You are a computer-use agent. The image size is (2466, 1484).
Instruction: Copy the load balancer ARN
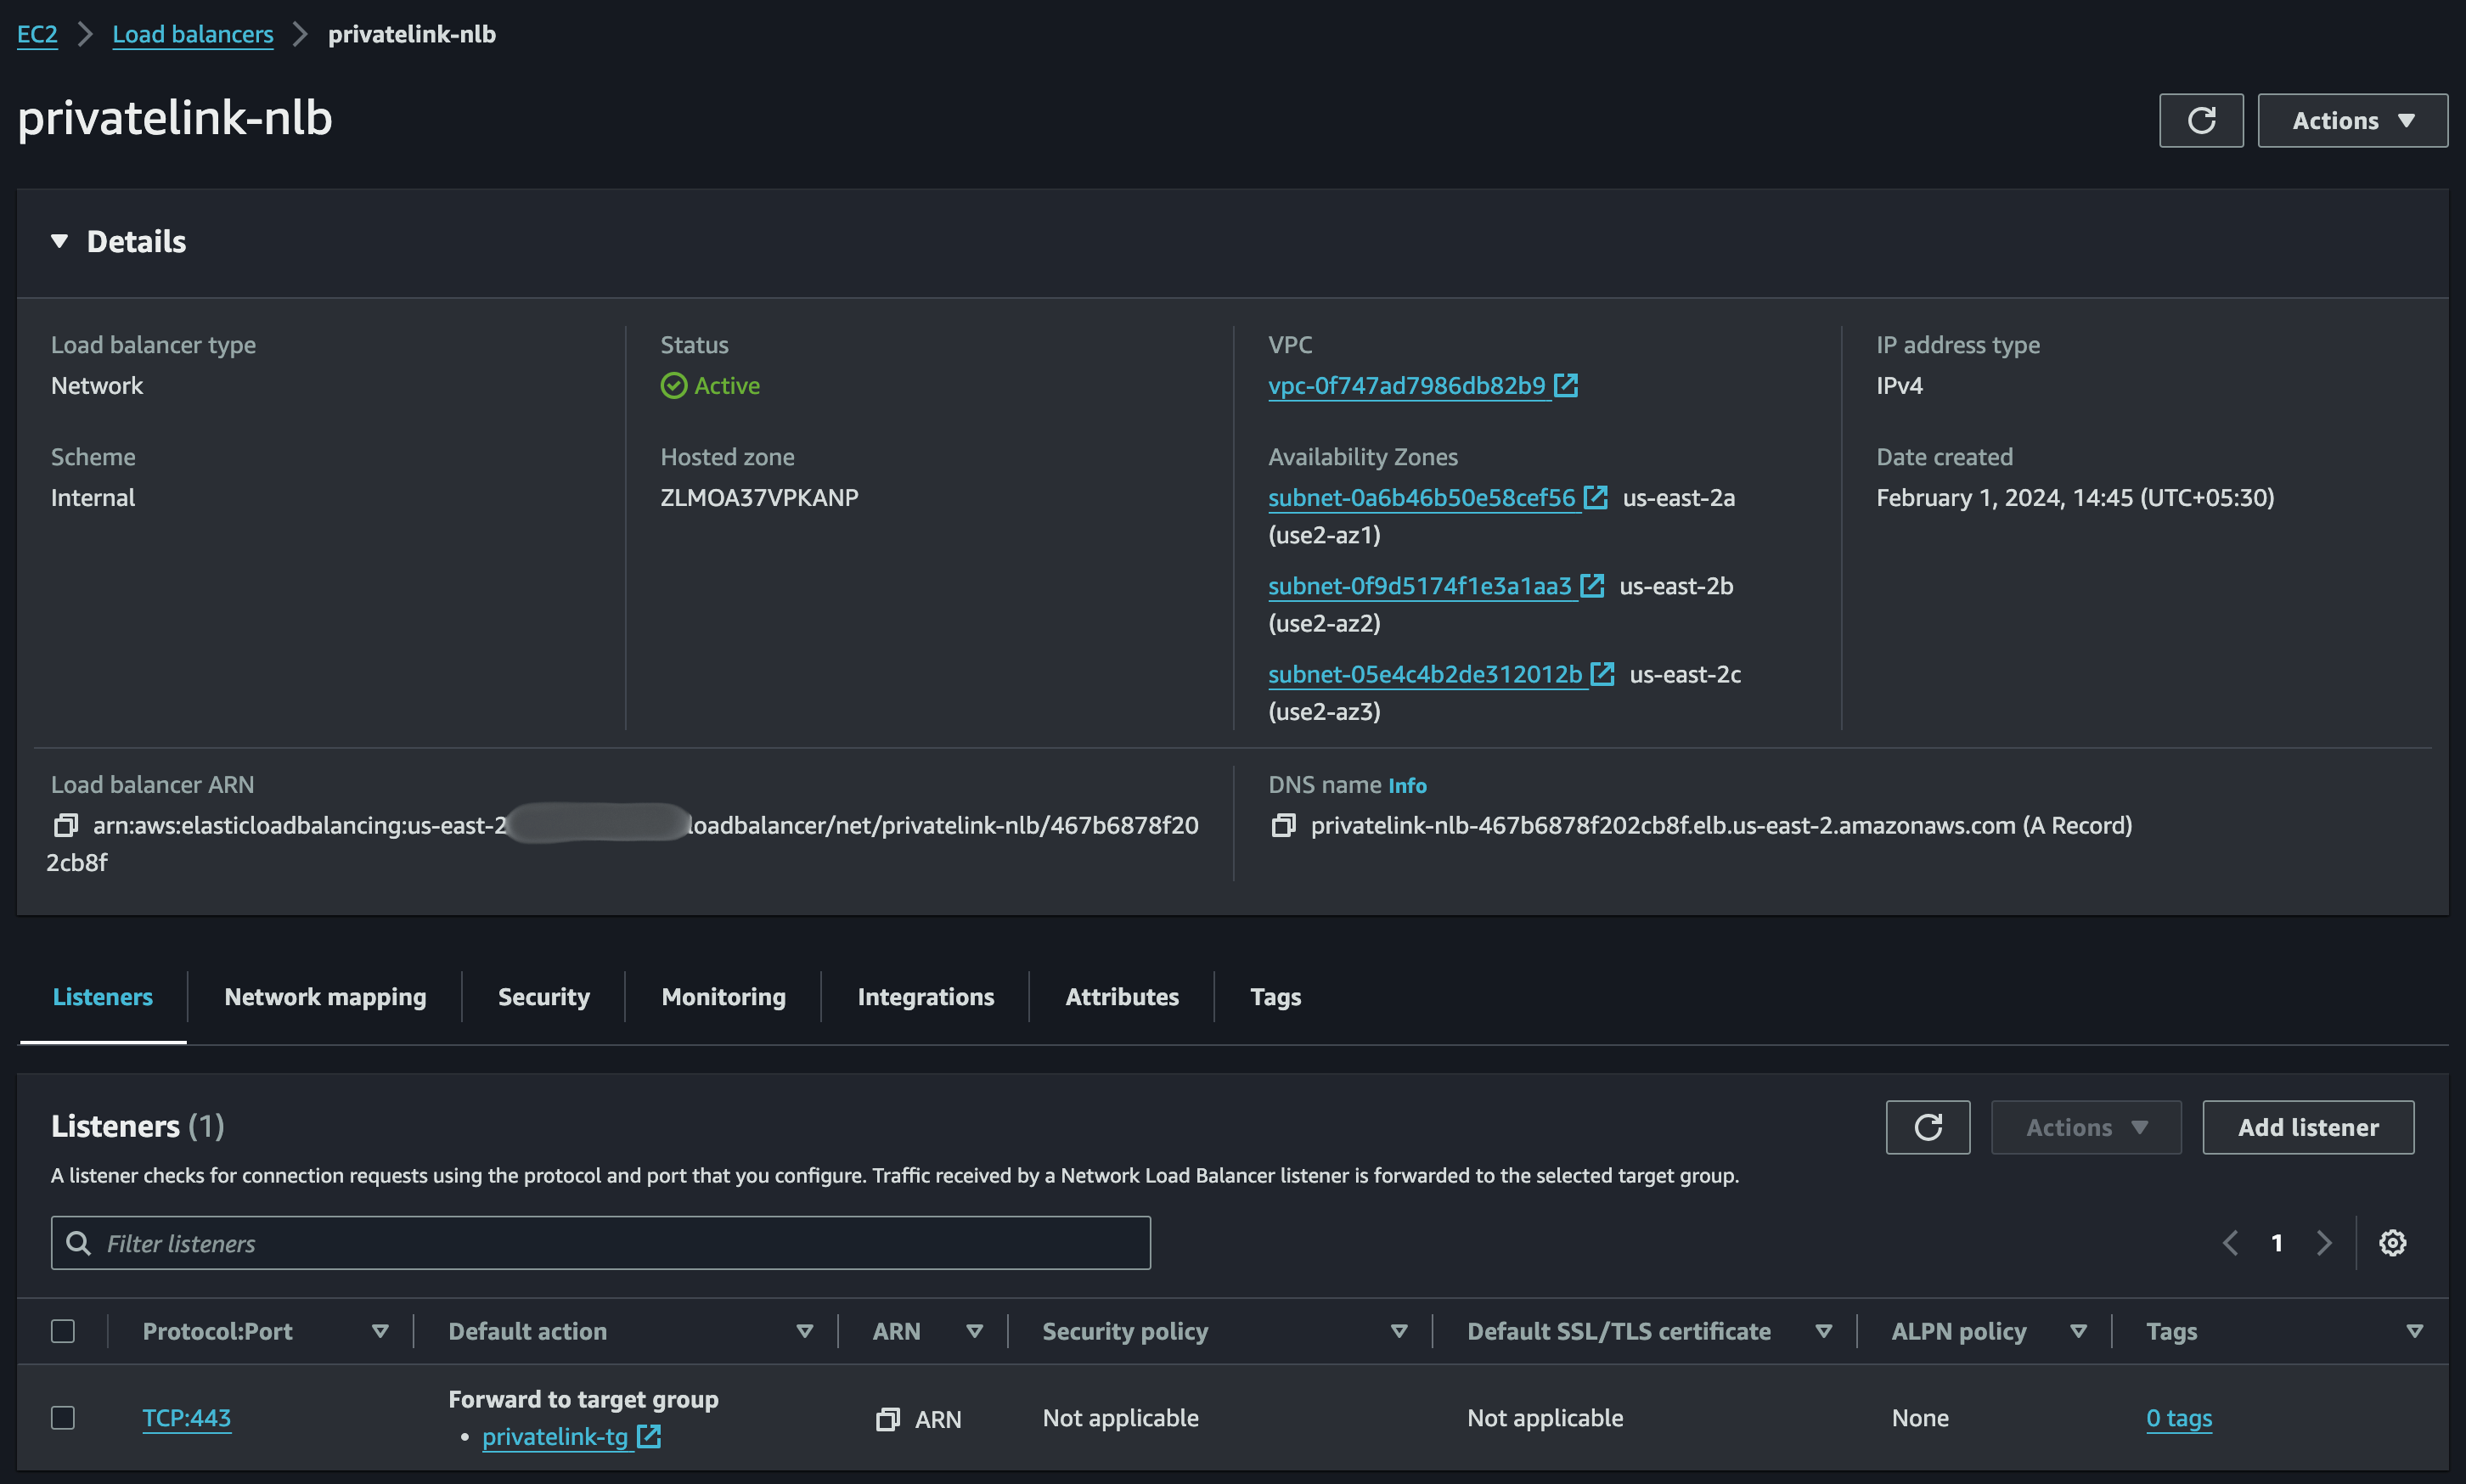[x=66, y=825]
